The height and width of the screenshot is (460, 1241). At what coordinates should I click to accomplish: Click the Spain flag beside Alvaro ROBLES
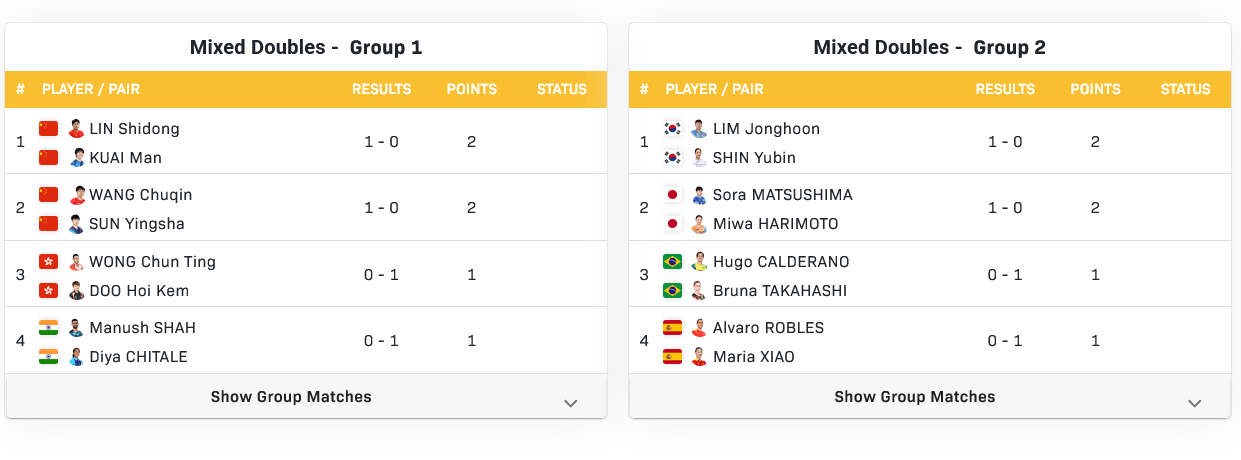click(x=672, y=328)
